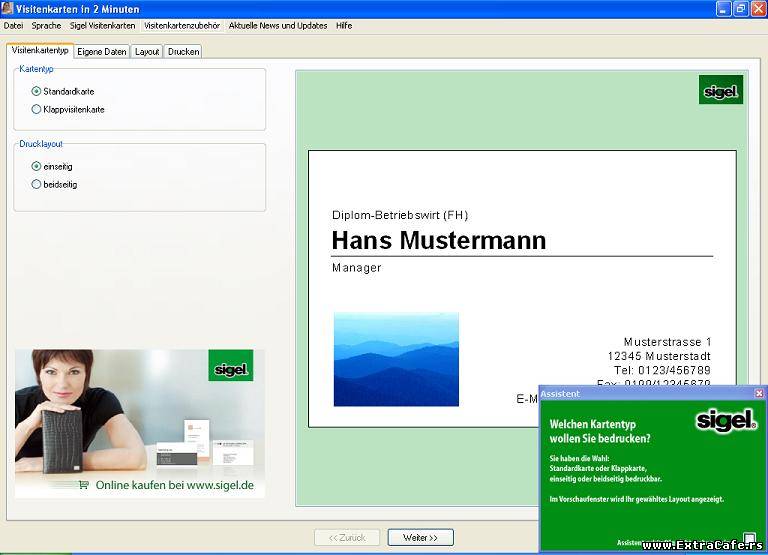Click the shopping cart icon in the ad

coord(84,485)
